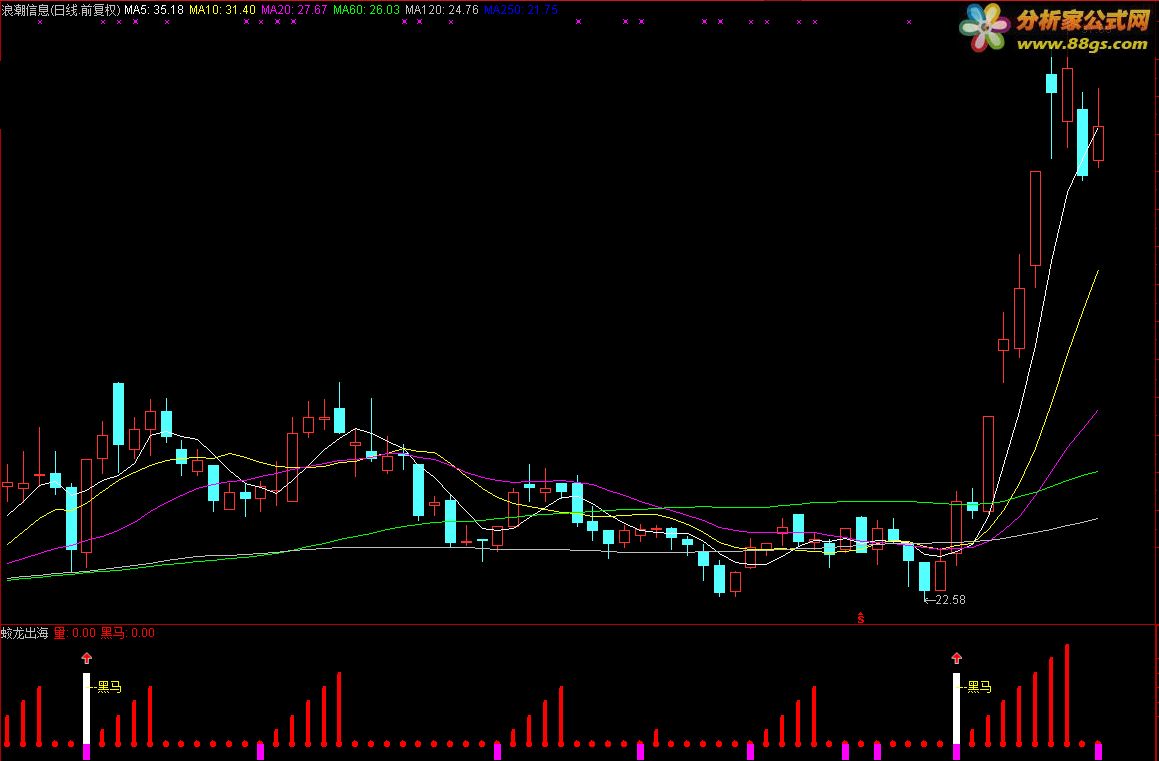Viewport: 1159px width, 761px height.
Task: Select the MA5: 35.18 indicator label
Action: 154,10
